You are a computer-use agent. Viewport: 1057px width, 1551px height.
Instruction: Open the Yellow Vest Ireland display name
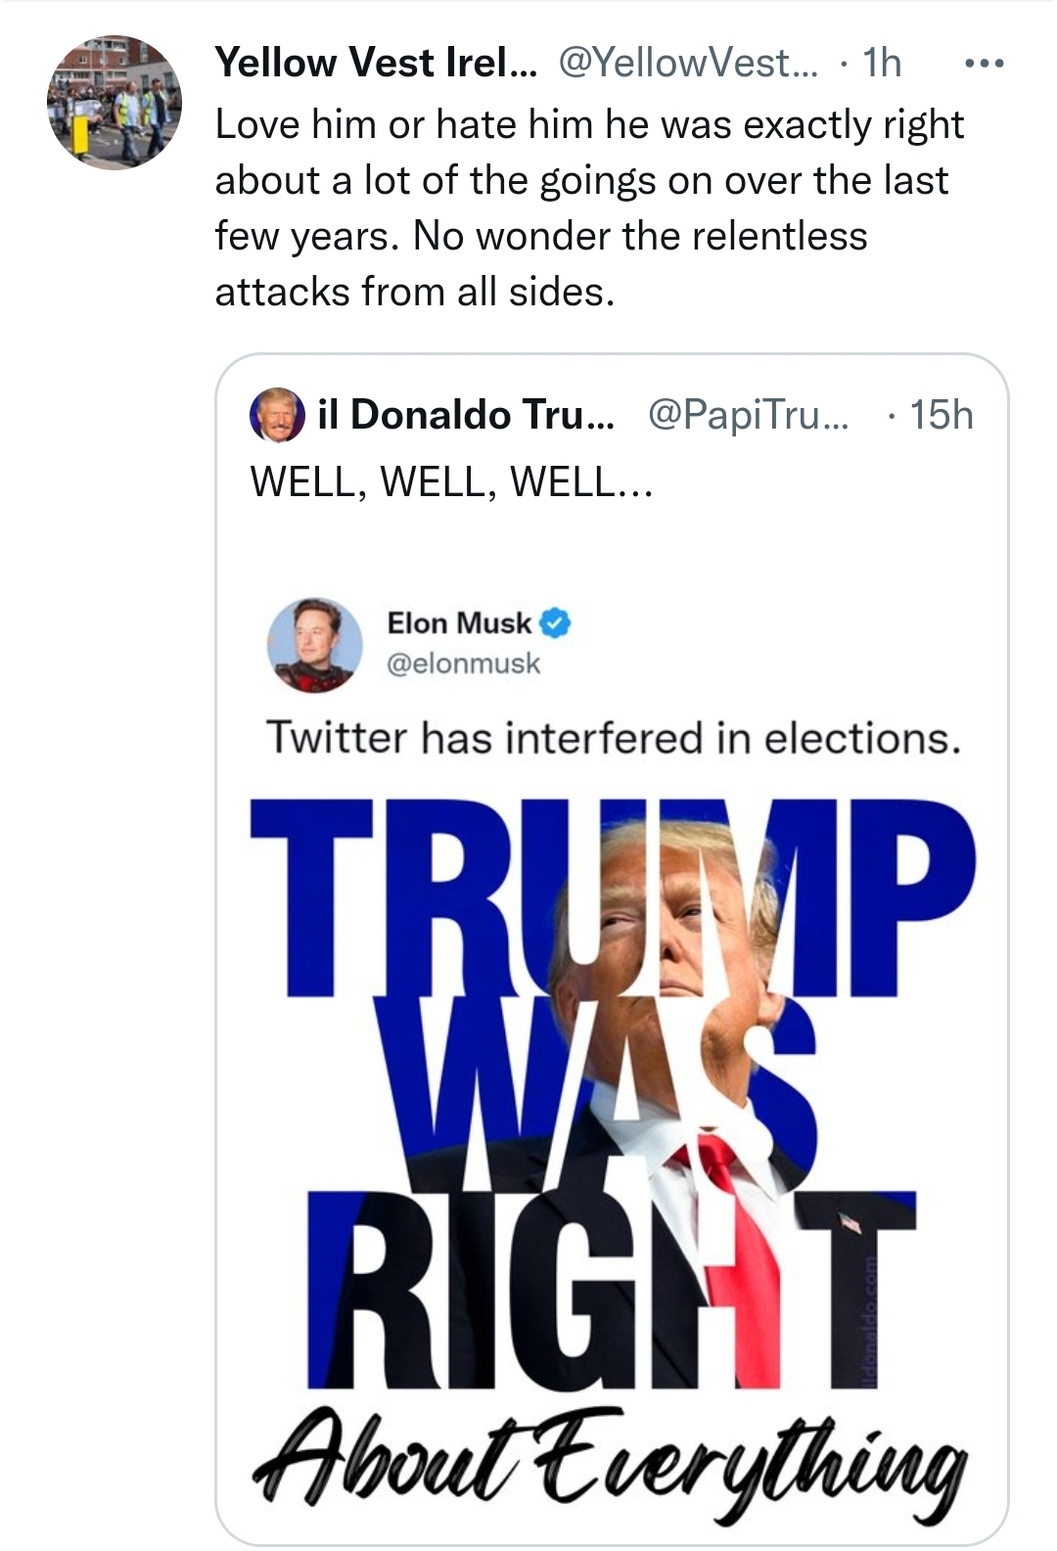pos(375,63)
